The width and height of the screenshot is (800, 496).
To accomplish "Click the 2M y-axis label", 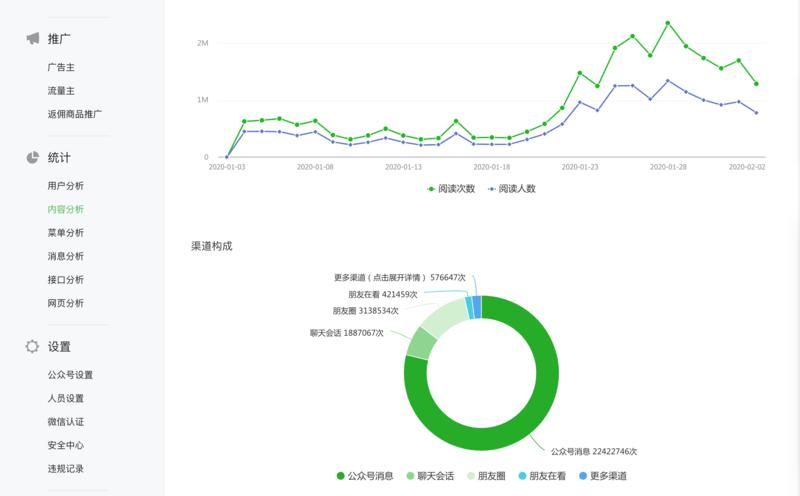I will 203,43.
